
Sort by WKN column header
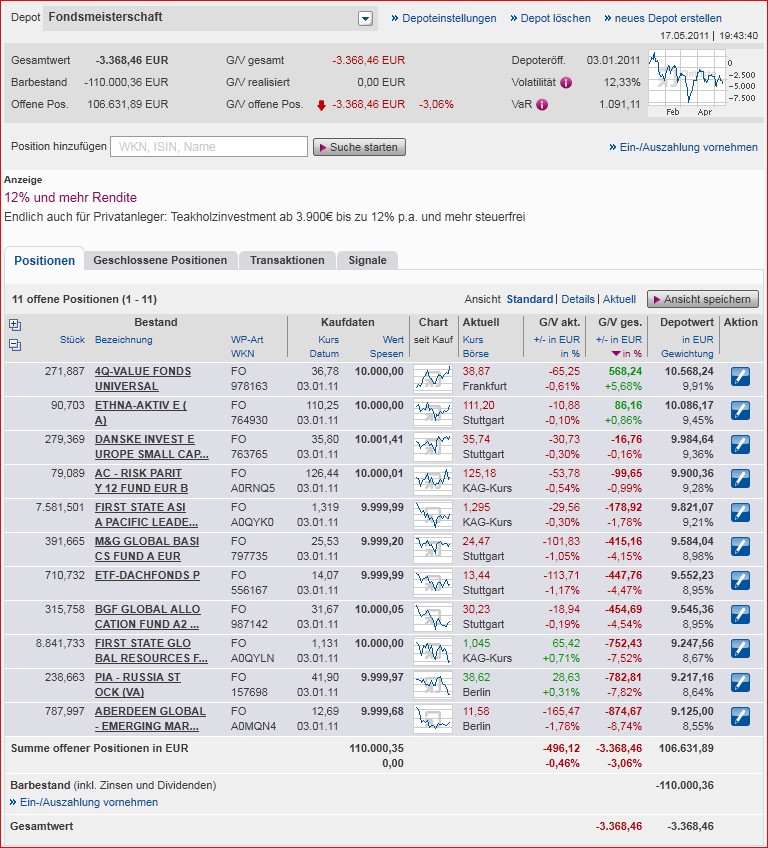pyautogui.click(x=242, y=354)
